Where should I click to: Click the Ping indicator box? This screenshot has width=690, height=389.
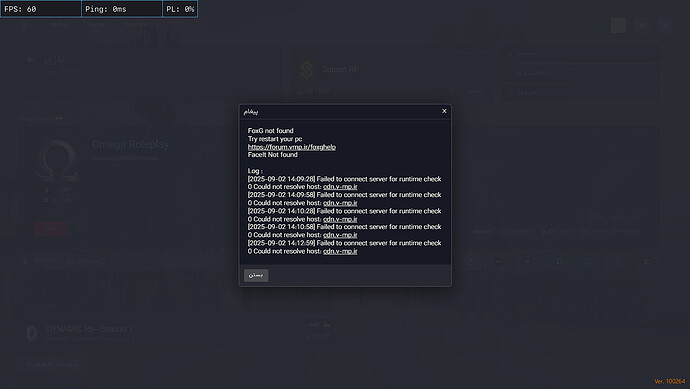122,9
